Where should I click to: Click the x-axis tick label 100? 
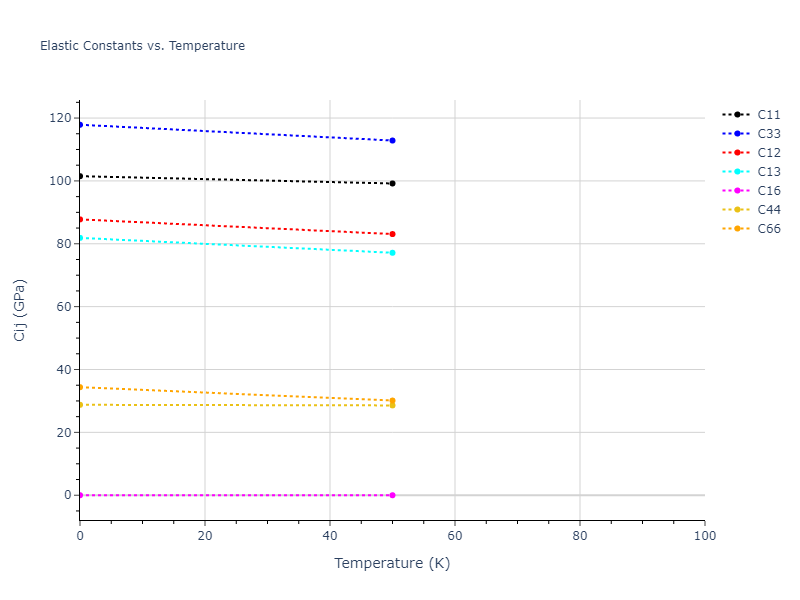[704, 536]
